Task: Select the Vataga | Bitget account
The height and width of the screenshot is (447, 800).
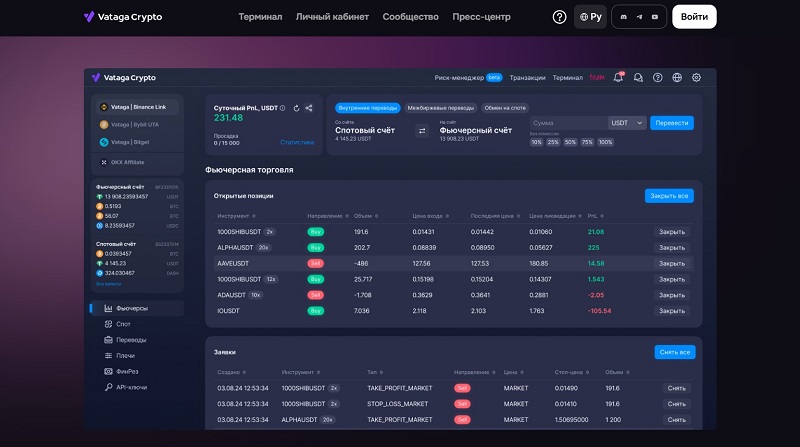Action: 137,142
